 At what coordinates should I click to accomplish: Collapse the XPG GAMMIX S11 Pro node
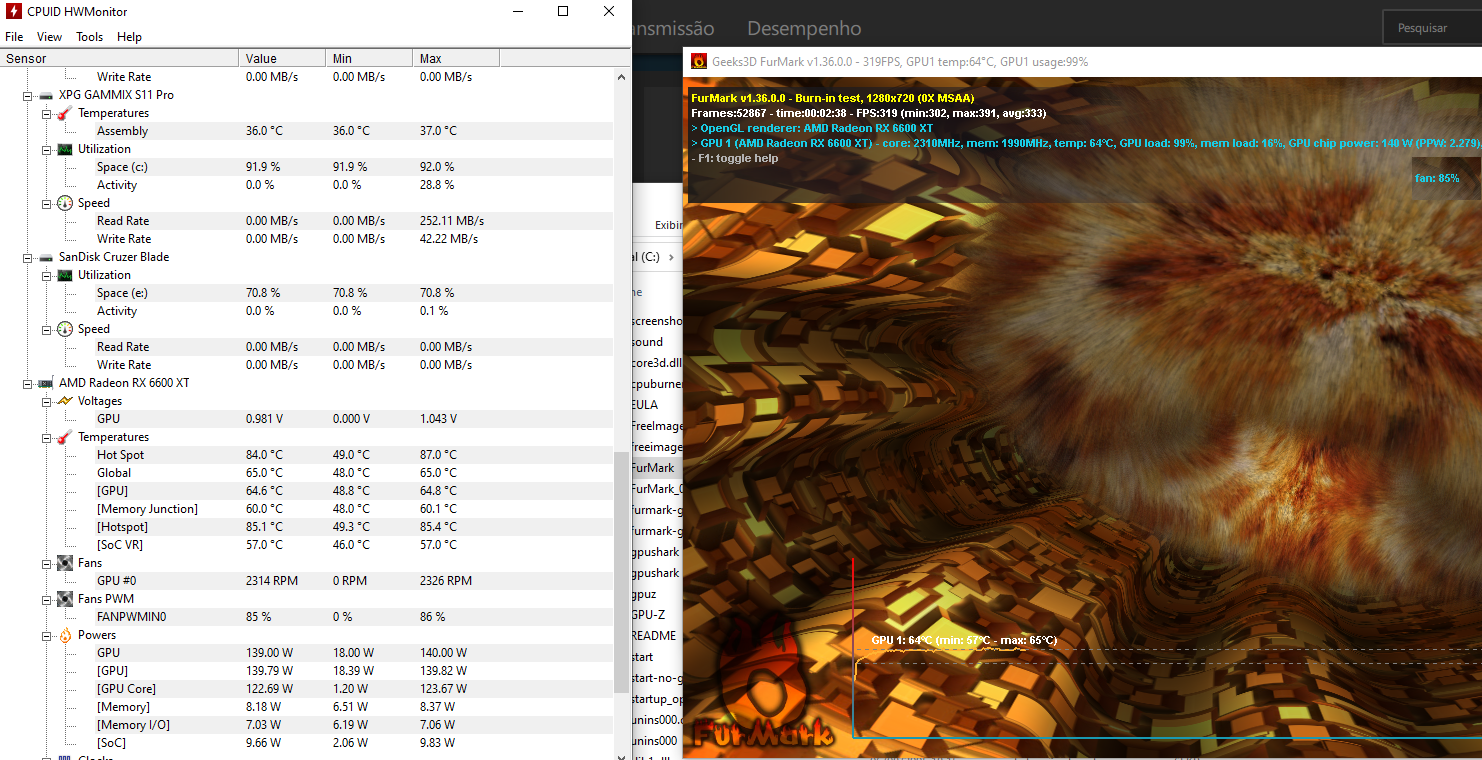[27, 95]
